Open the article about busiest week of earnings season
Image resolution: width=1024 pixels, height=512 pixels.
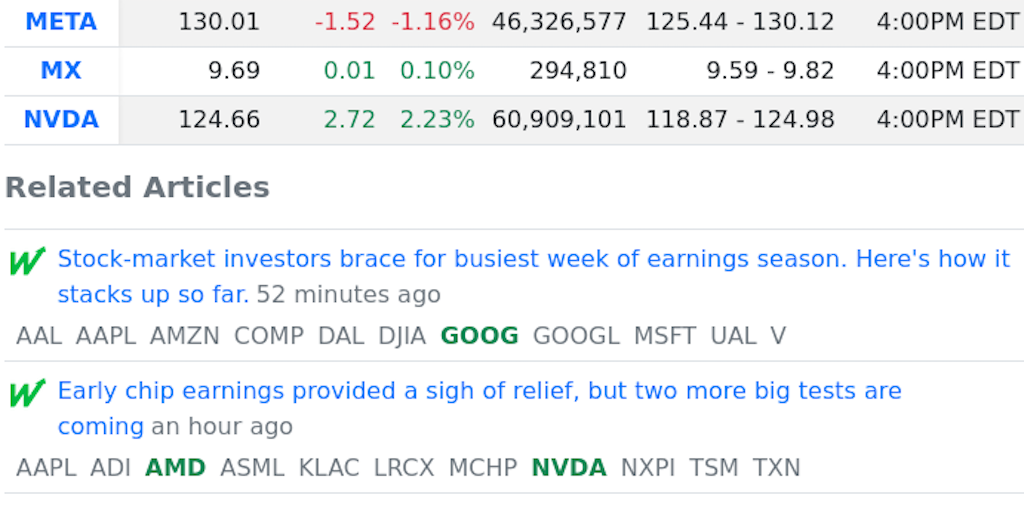(533, 260)
